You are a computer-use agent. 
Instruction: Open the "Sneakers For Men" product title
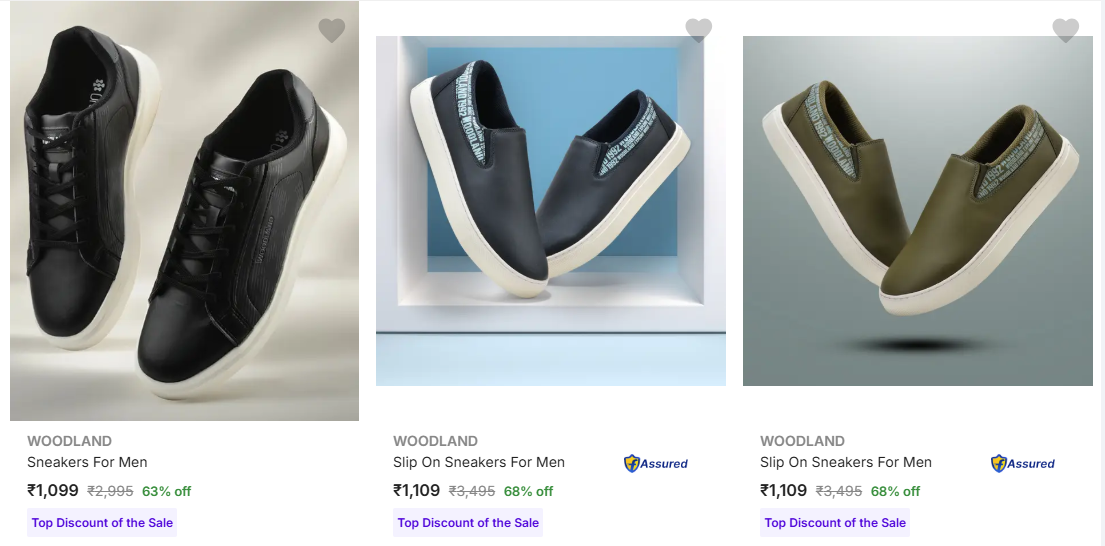point(87,462)
